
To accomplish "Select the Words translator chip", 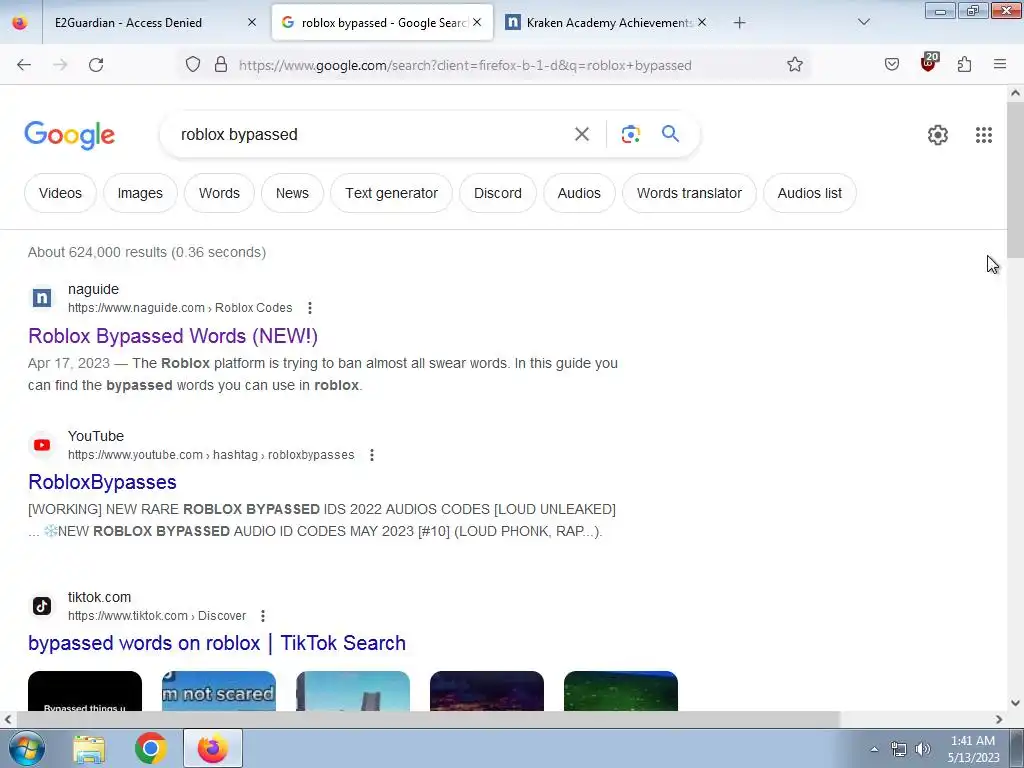I will coord(689,193).
